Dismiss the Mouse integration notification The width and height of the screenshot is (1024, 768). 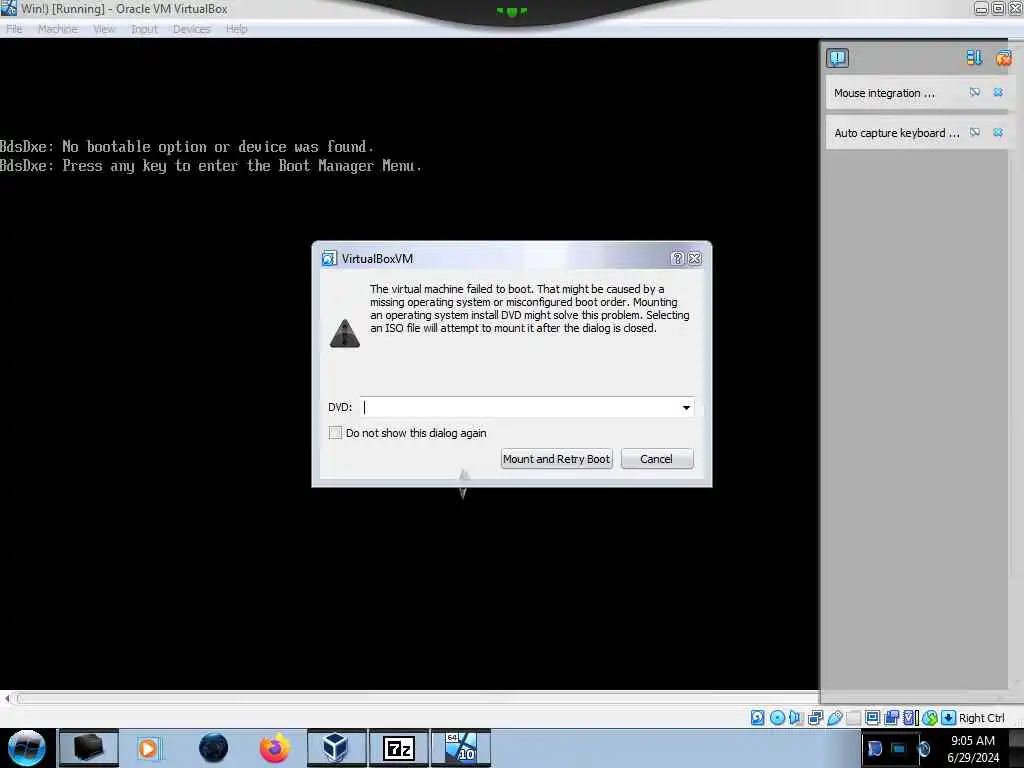click(x=998, y=93)
